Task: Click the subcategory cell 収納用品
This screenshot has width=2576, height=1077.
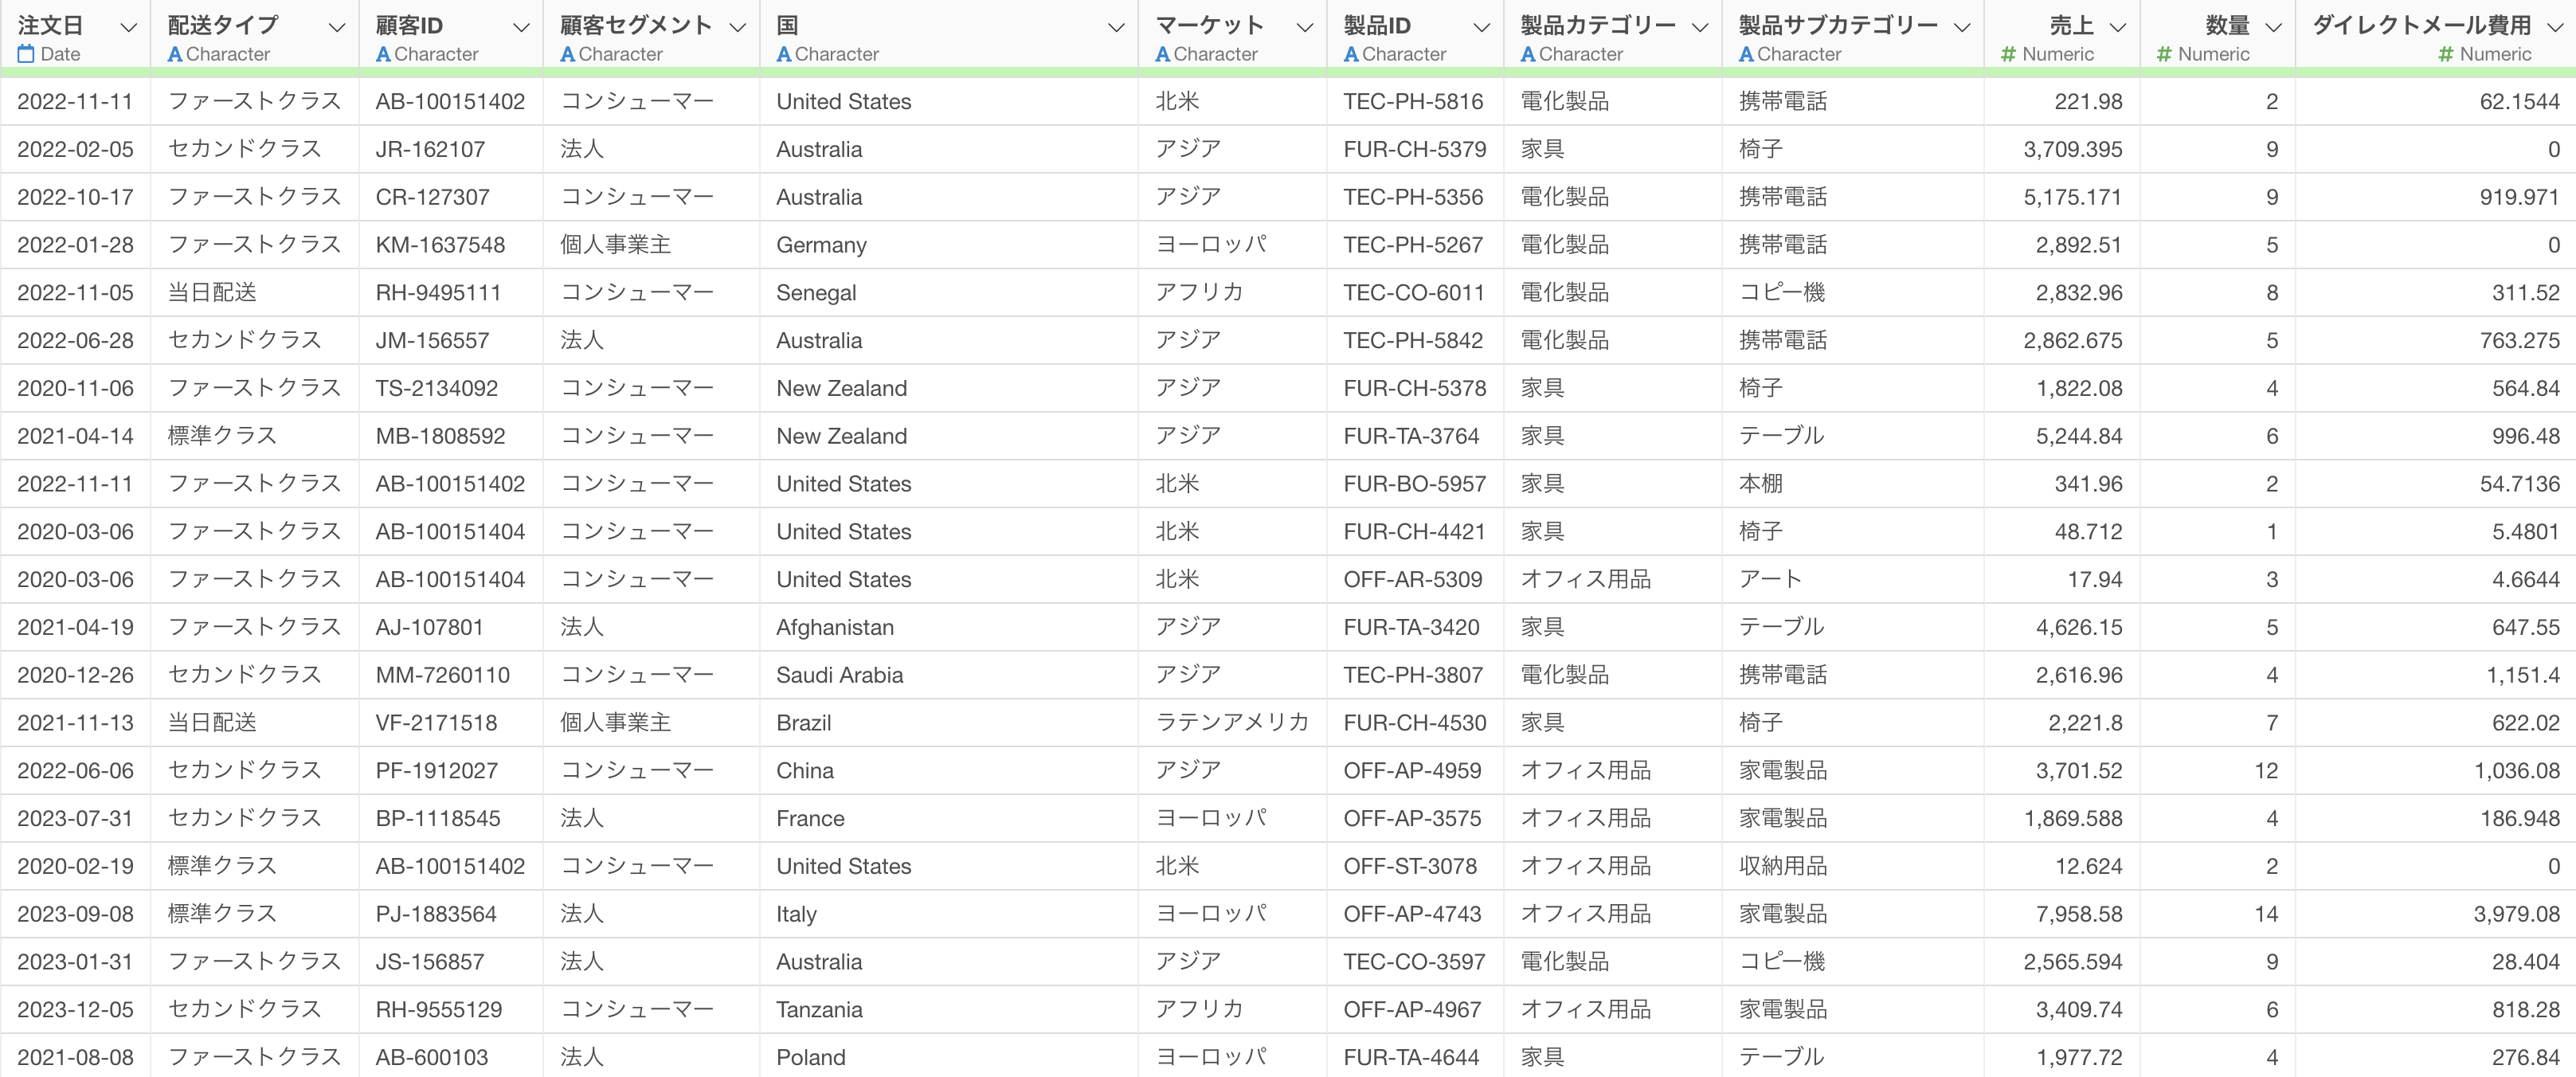Action: (1782, 866)
